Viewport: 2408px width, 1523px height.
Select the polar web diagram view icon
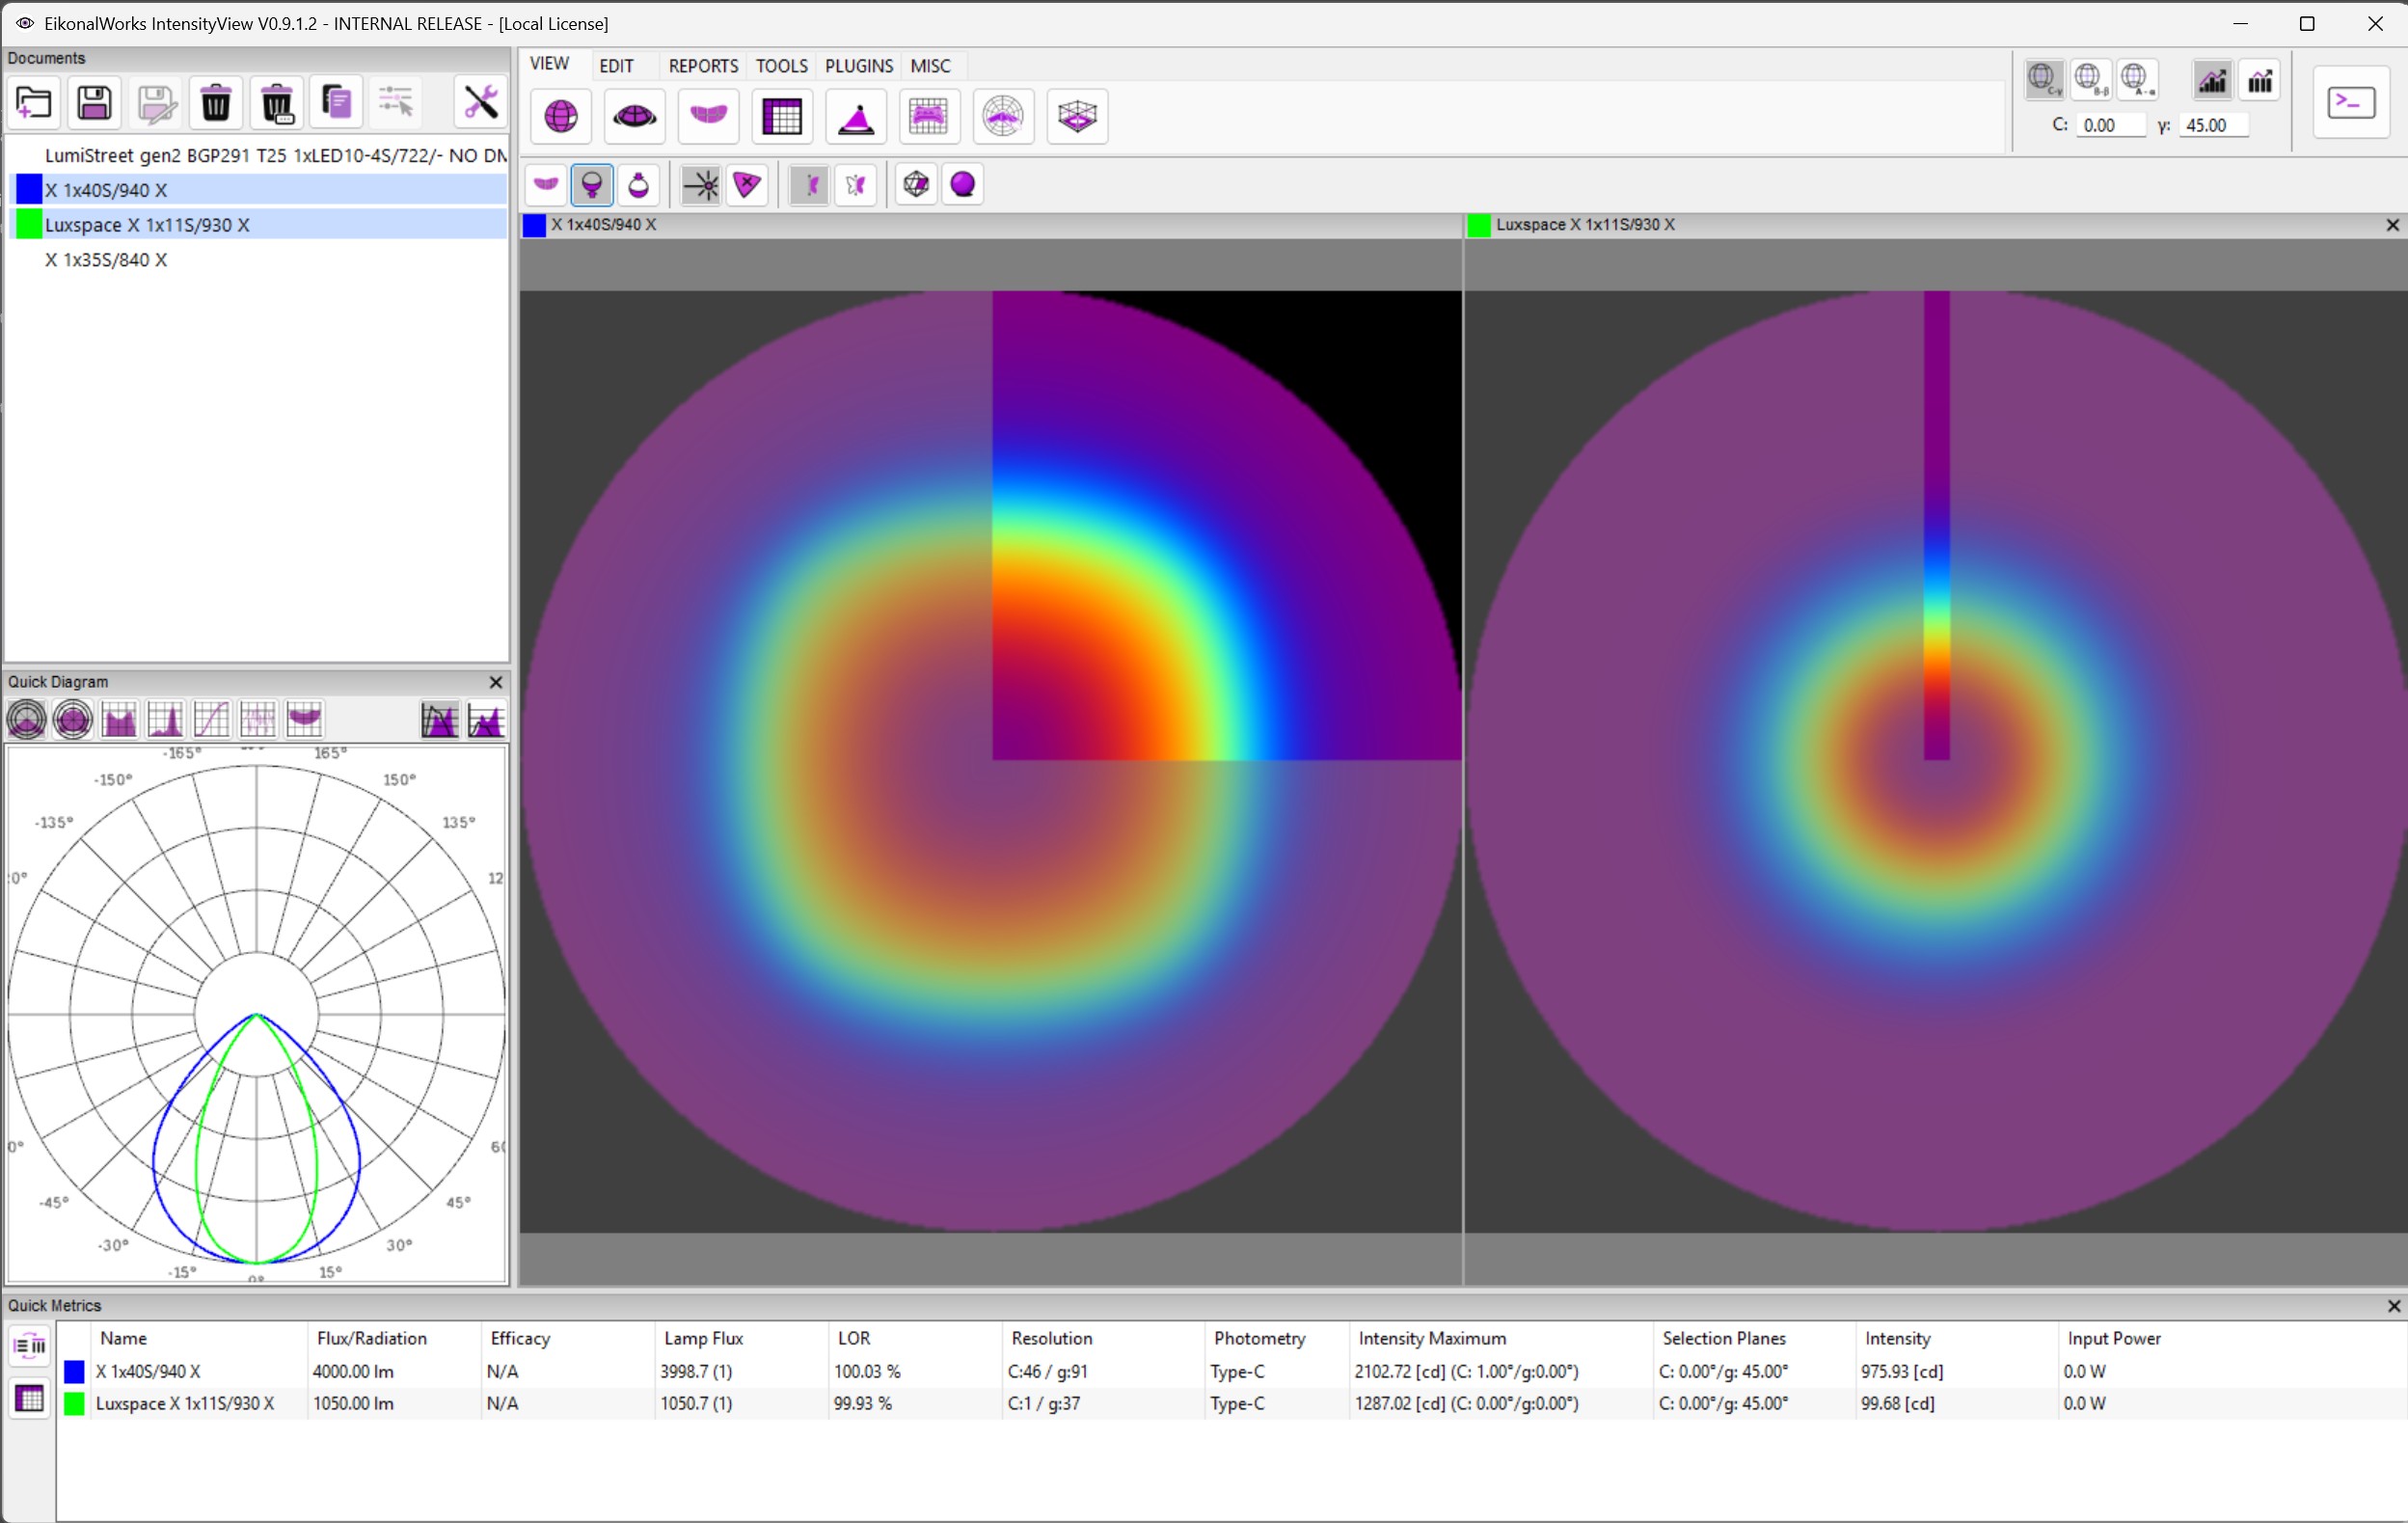coord(1003,117)
